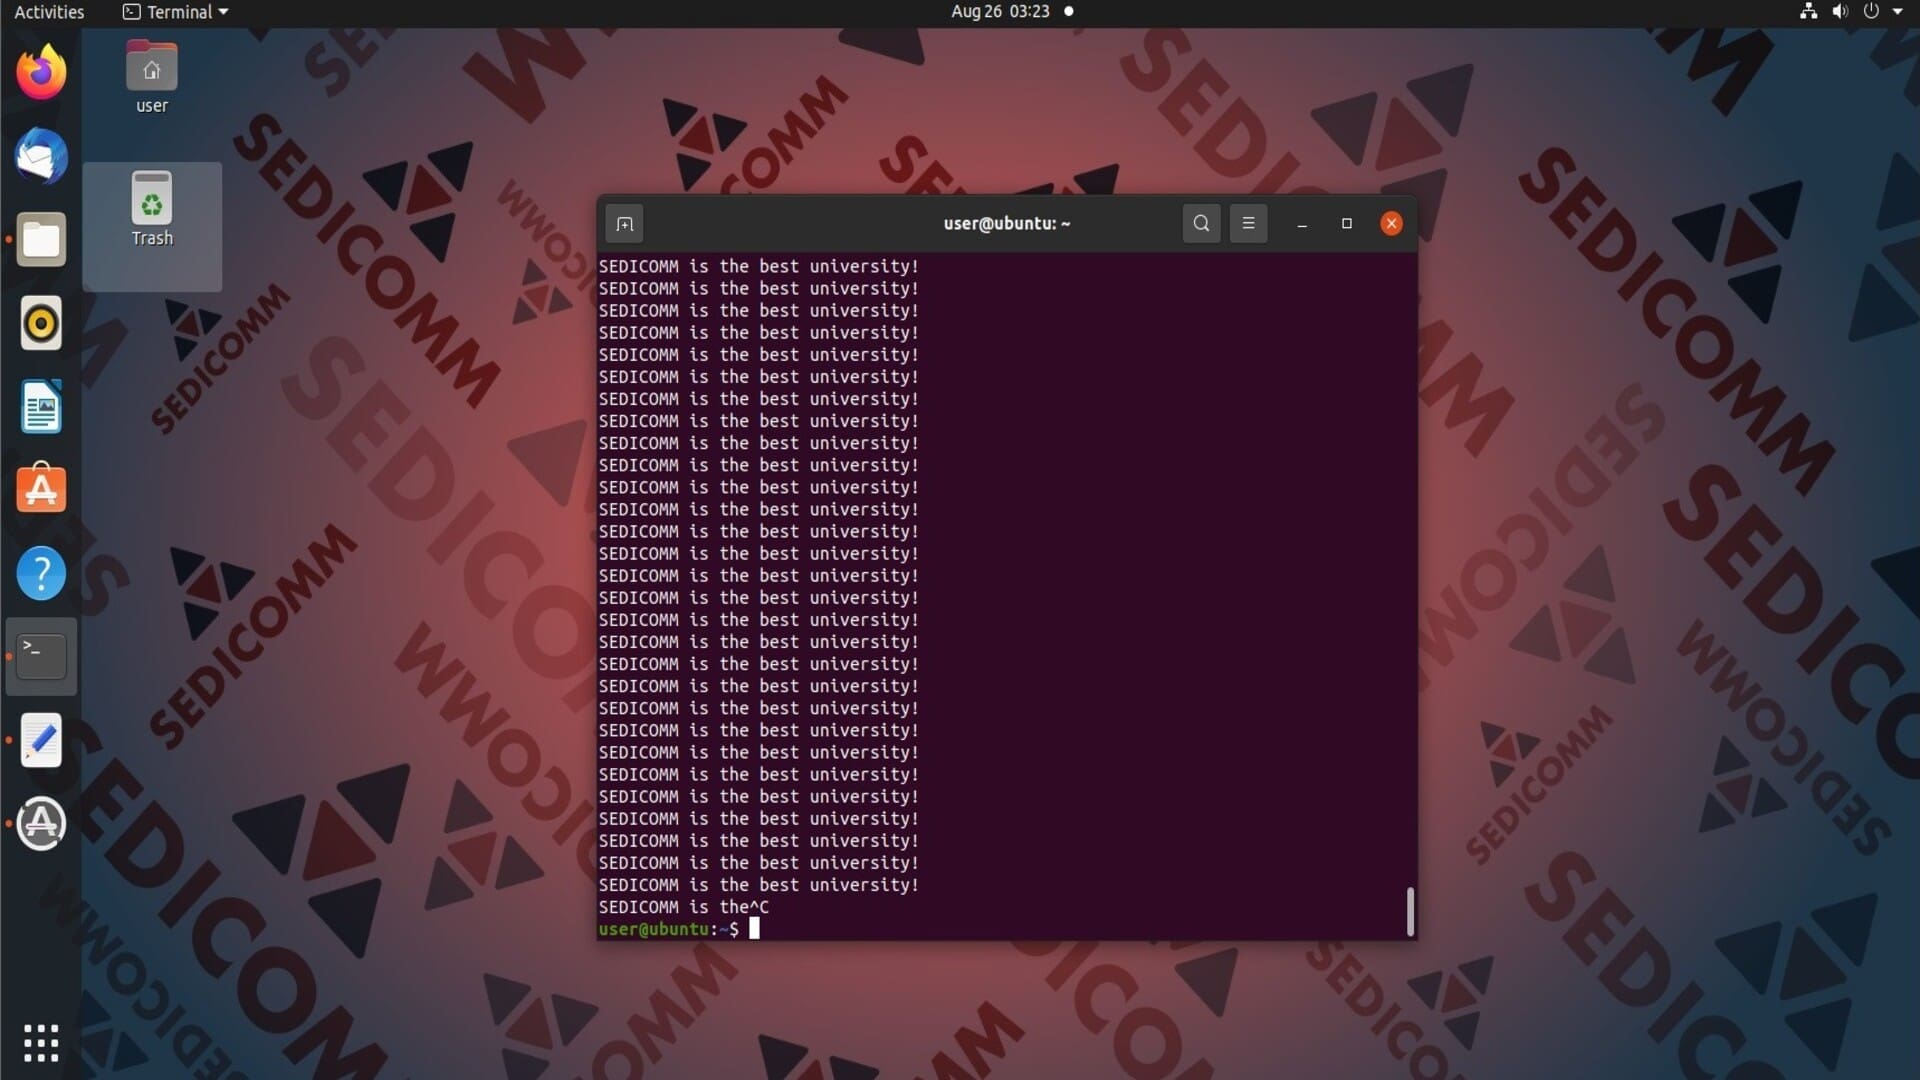Open the terminal hamburger menu
Screen dimensions: 1920x1080
coord(1248,224)
